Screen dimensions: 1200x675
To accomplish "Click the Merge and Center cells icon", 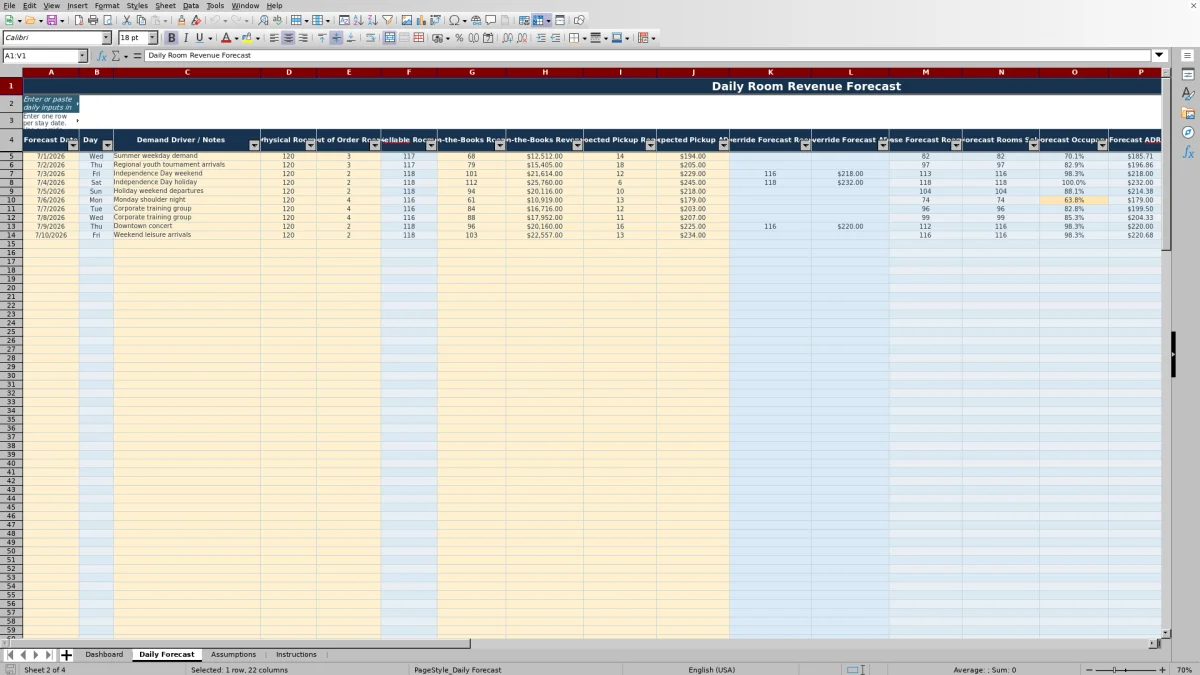I will click(x=390, y=38).
